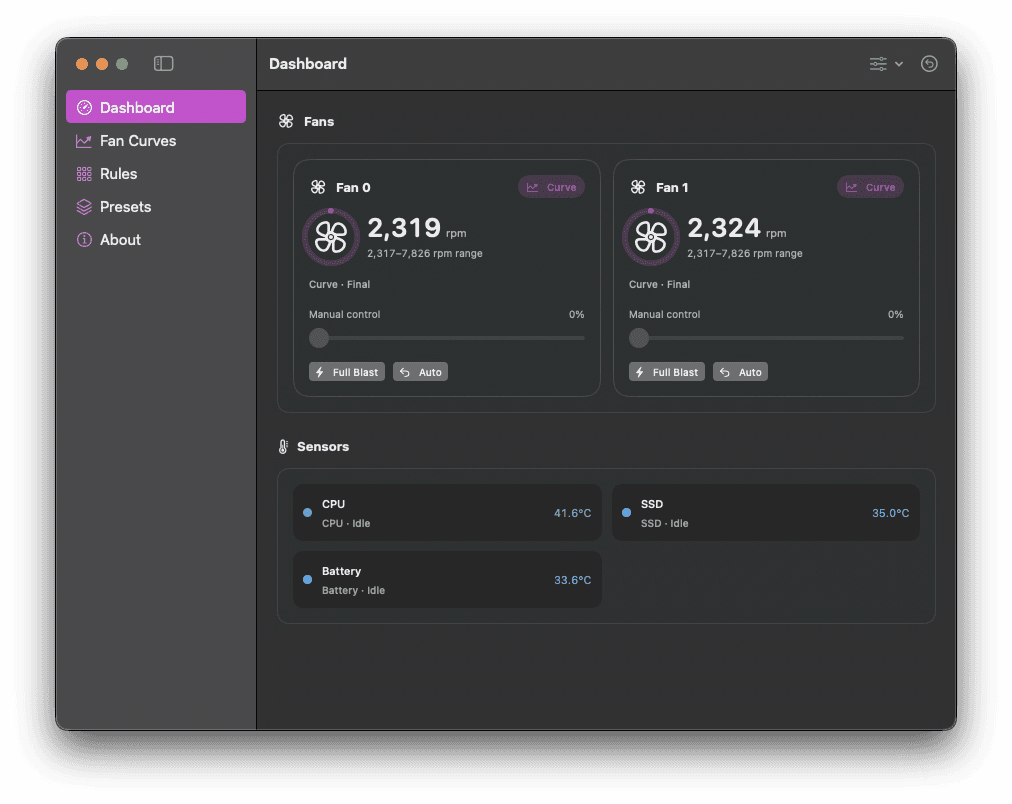Image resolution: width=1012 pixels, height=804 pixels.
Task: Click Fan 0 'Curve · Final' label
Action: (x=339, y=284)
